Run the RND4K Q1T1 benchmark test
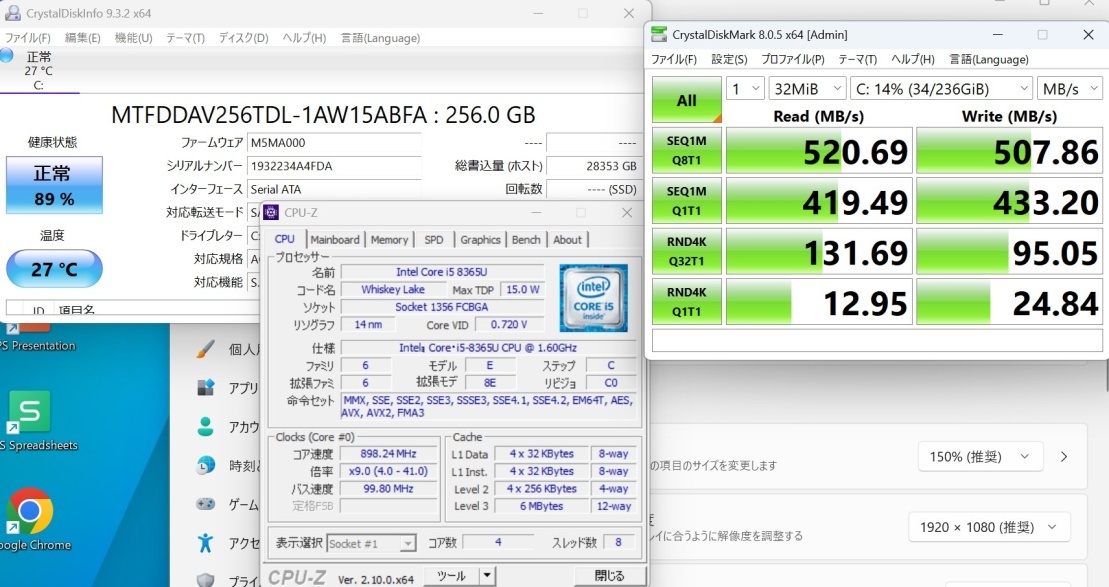This screenshot has width=1109, height=587. point(687,302)
